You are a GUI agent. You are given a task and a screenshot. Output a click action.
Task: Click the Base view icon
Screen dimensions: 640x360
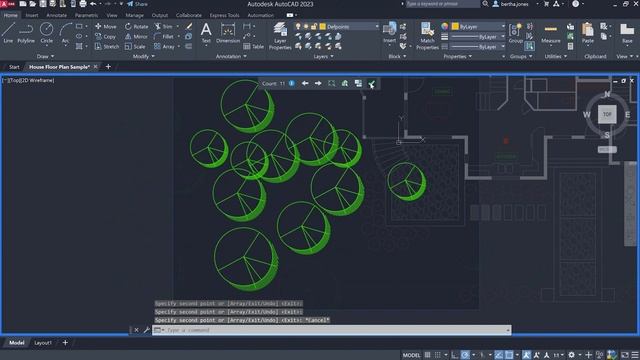coord(627,33)
